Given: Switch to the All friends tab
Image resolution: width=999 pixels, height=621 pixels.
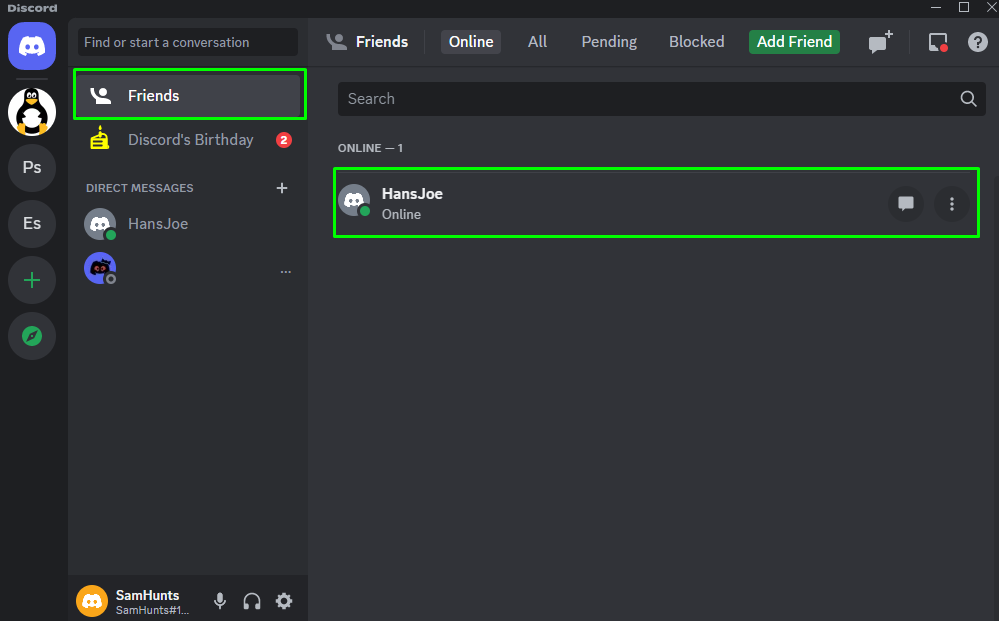Looking at the screenshot, I should [x=537, y=42].
